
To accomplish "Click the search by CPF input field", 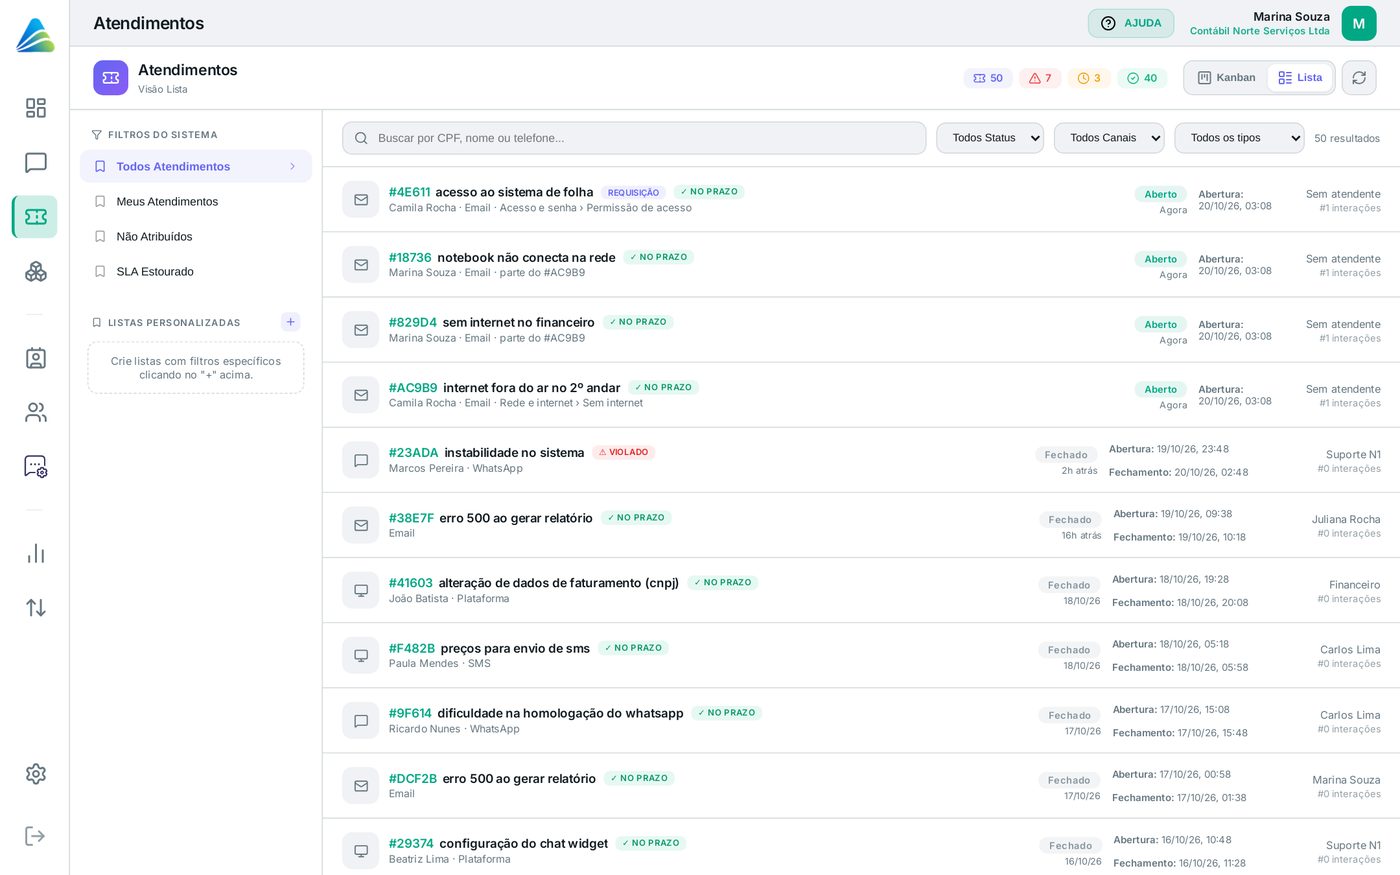I will click(634, 138).
